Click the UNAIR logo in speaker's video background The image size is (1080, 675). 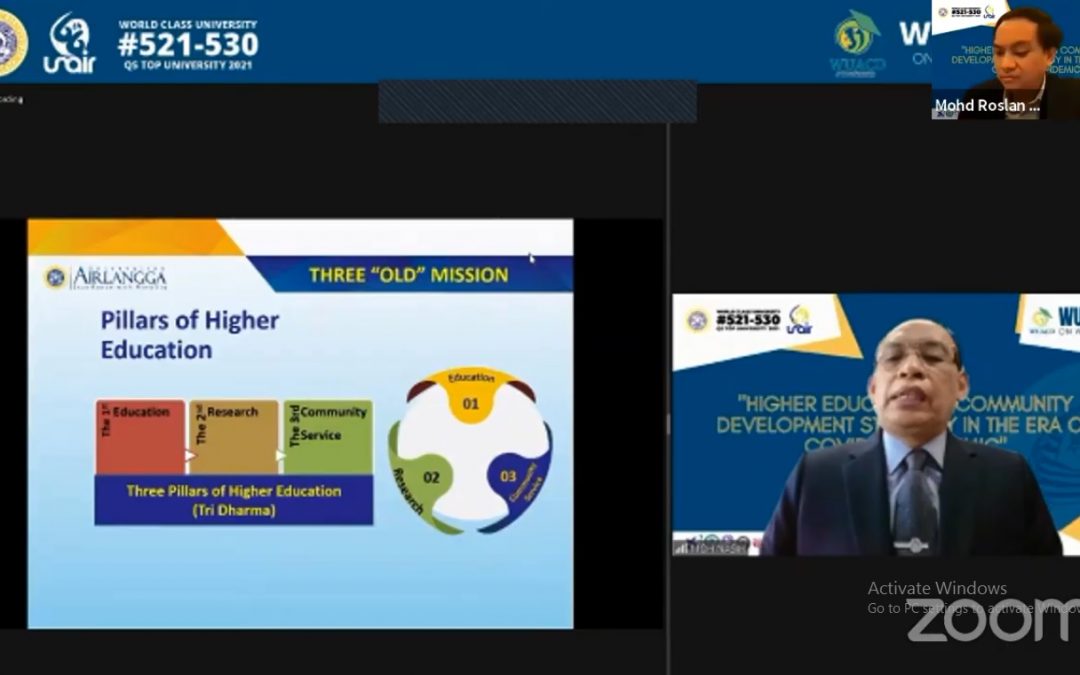click(799, 320)
